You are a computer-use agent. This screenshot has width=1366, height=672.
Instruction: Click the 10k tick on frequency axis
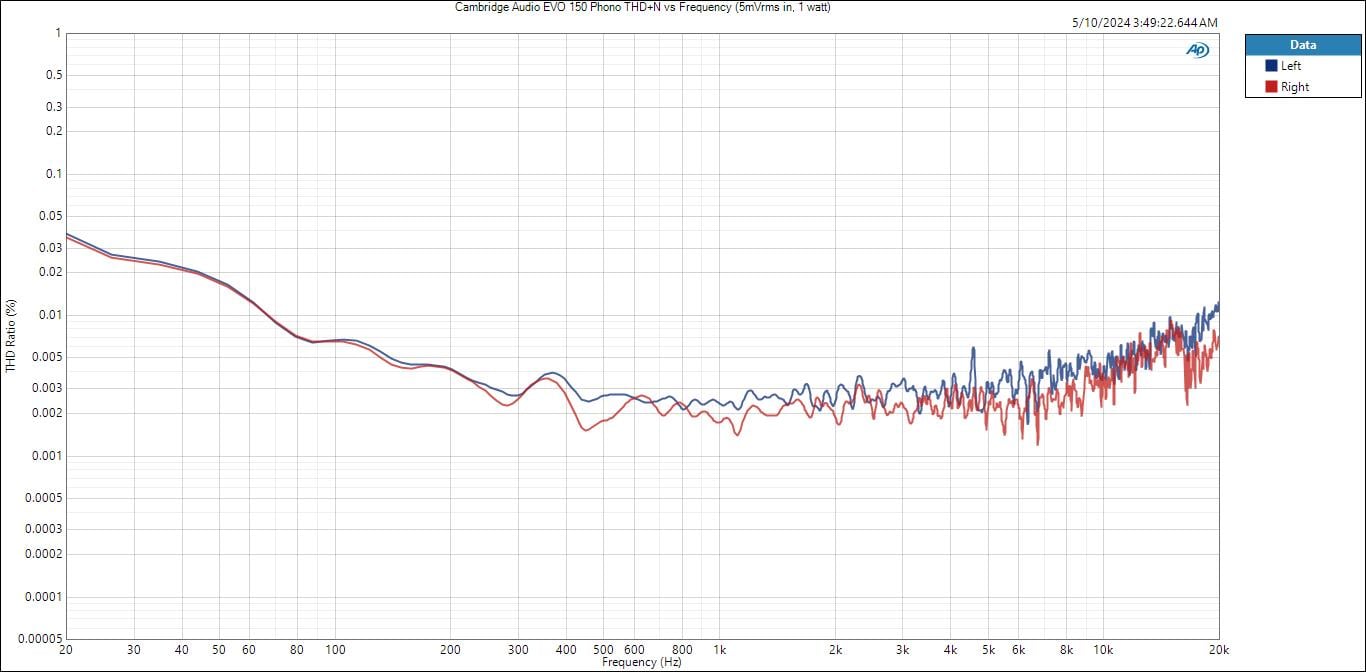1103,650
